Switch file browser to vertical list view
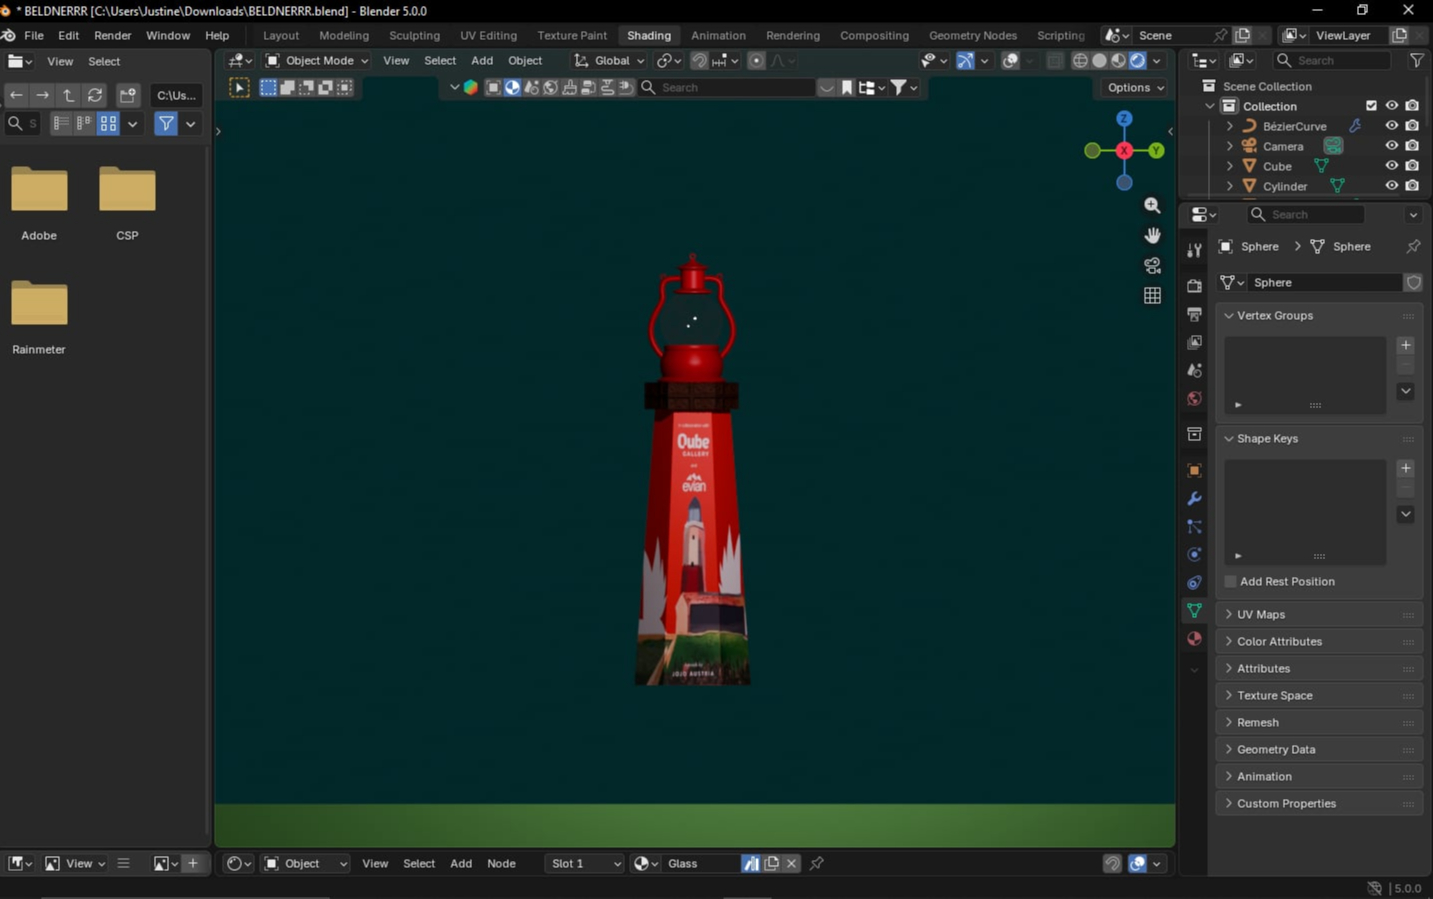1433x899 pixels. coord(61,123)
